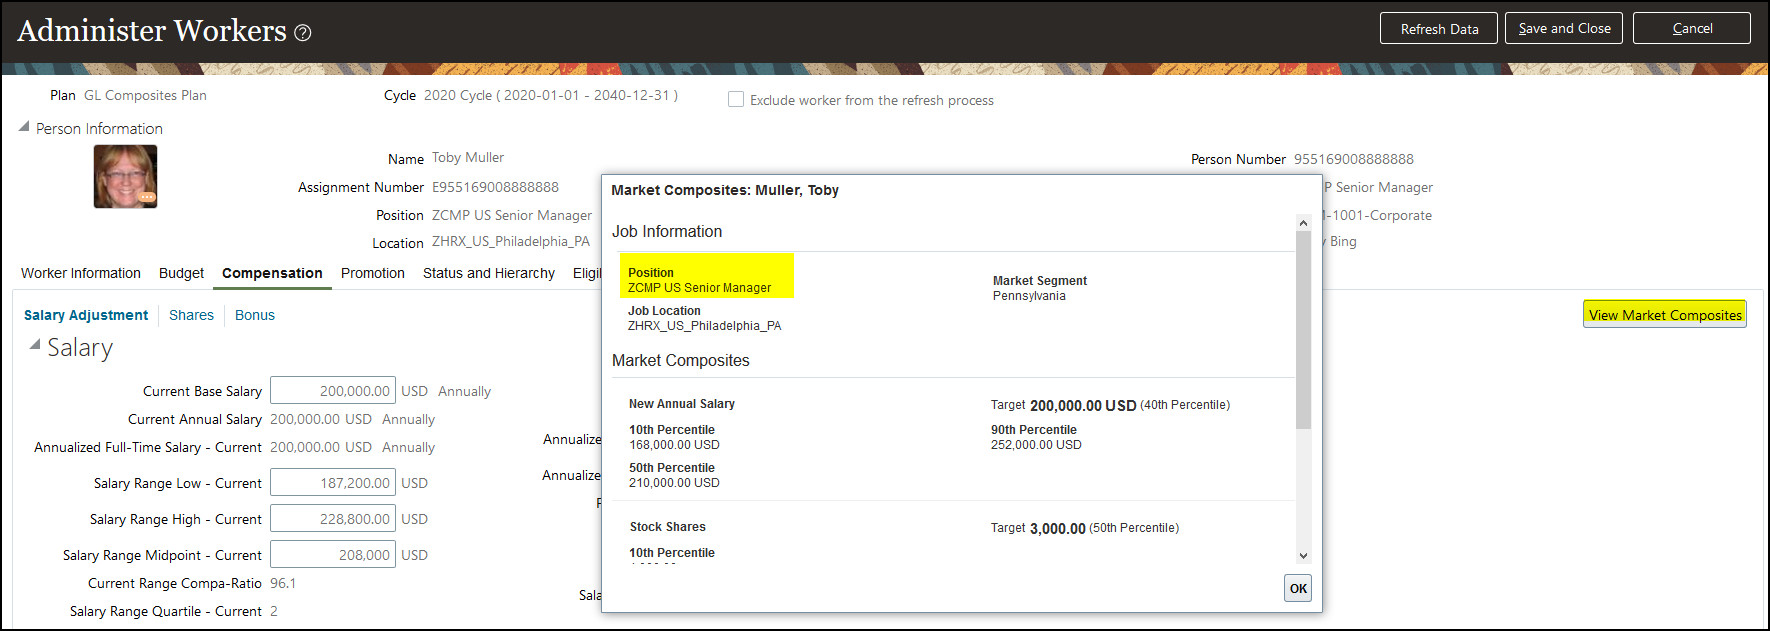Collapse the Person Information section
The height and width of the screenshot is (631, 1770).
point(24,127)
